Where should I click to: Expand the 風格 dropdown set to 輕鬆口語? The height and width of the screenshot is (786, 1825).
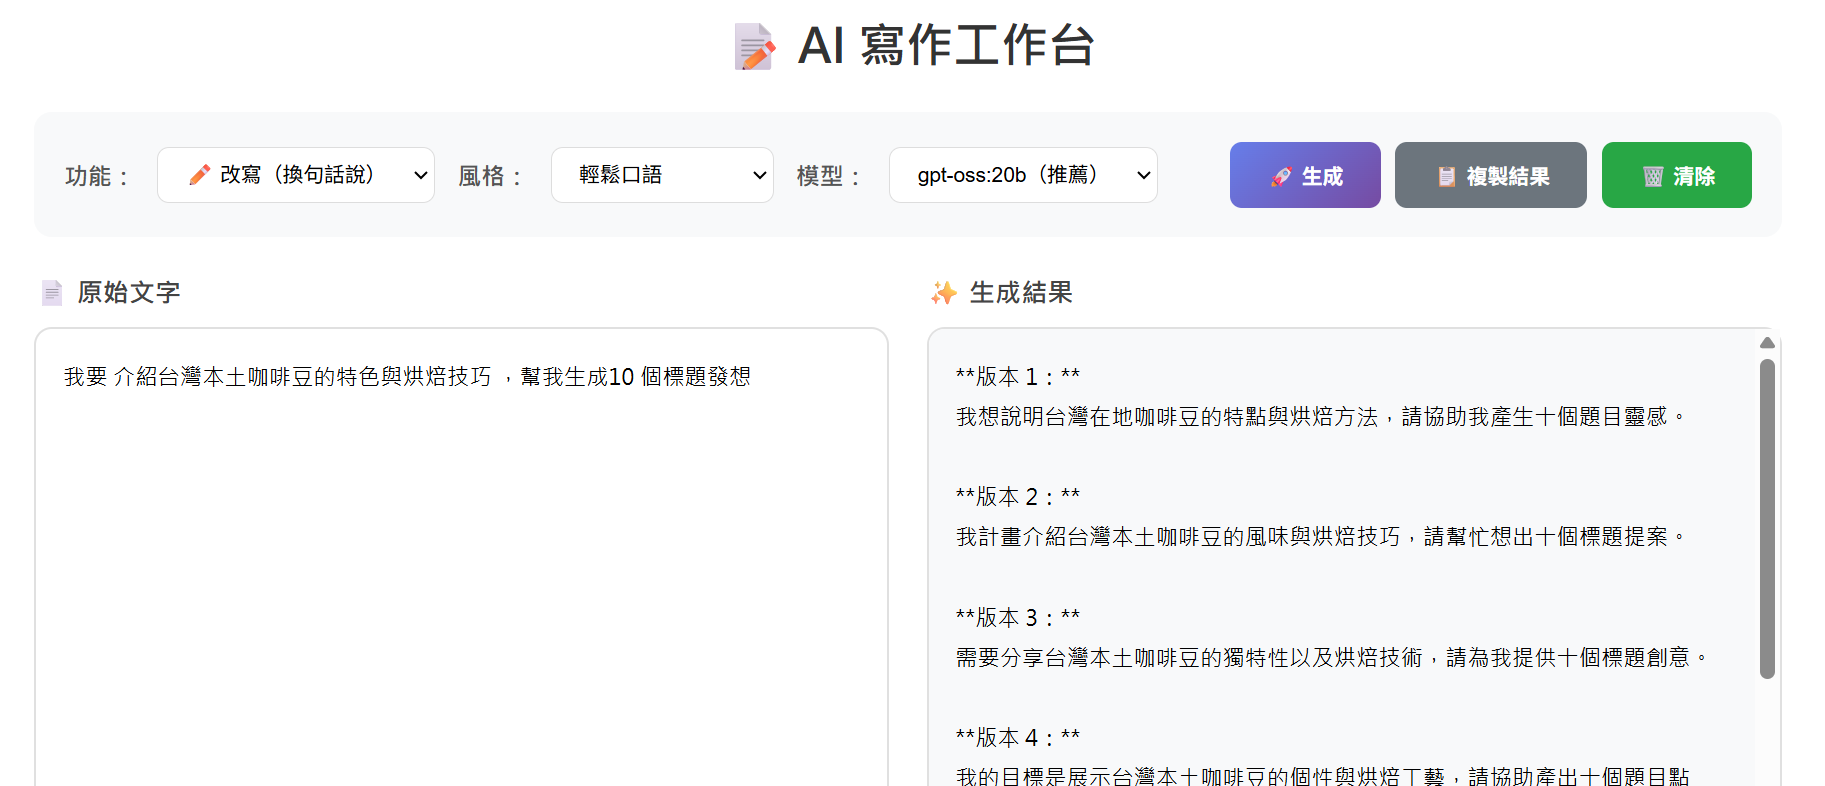point(662,175)
